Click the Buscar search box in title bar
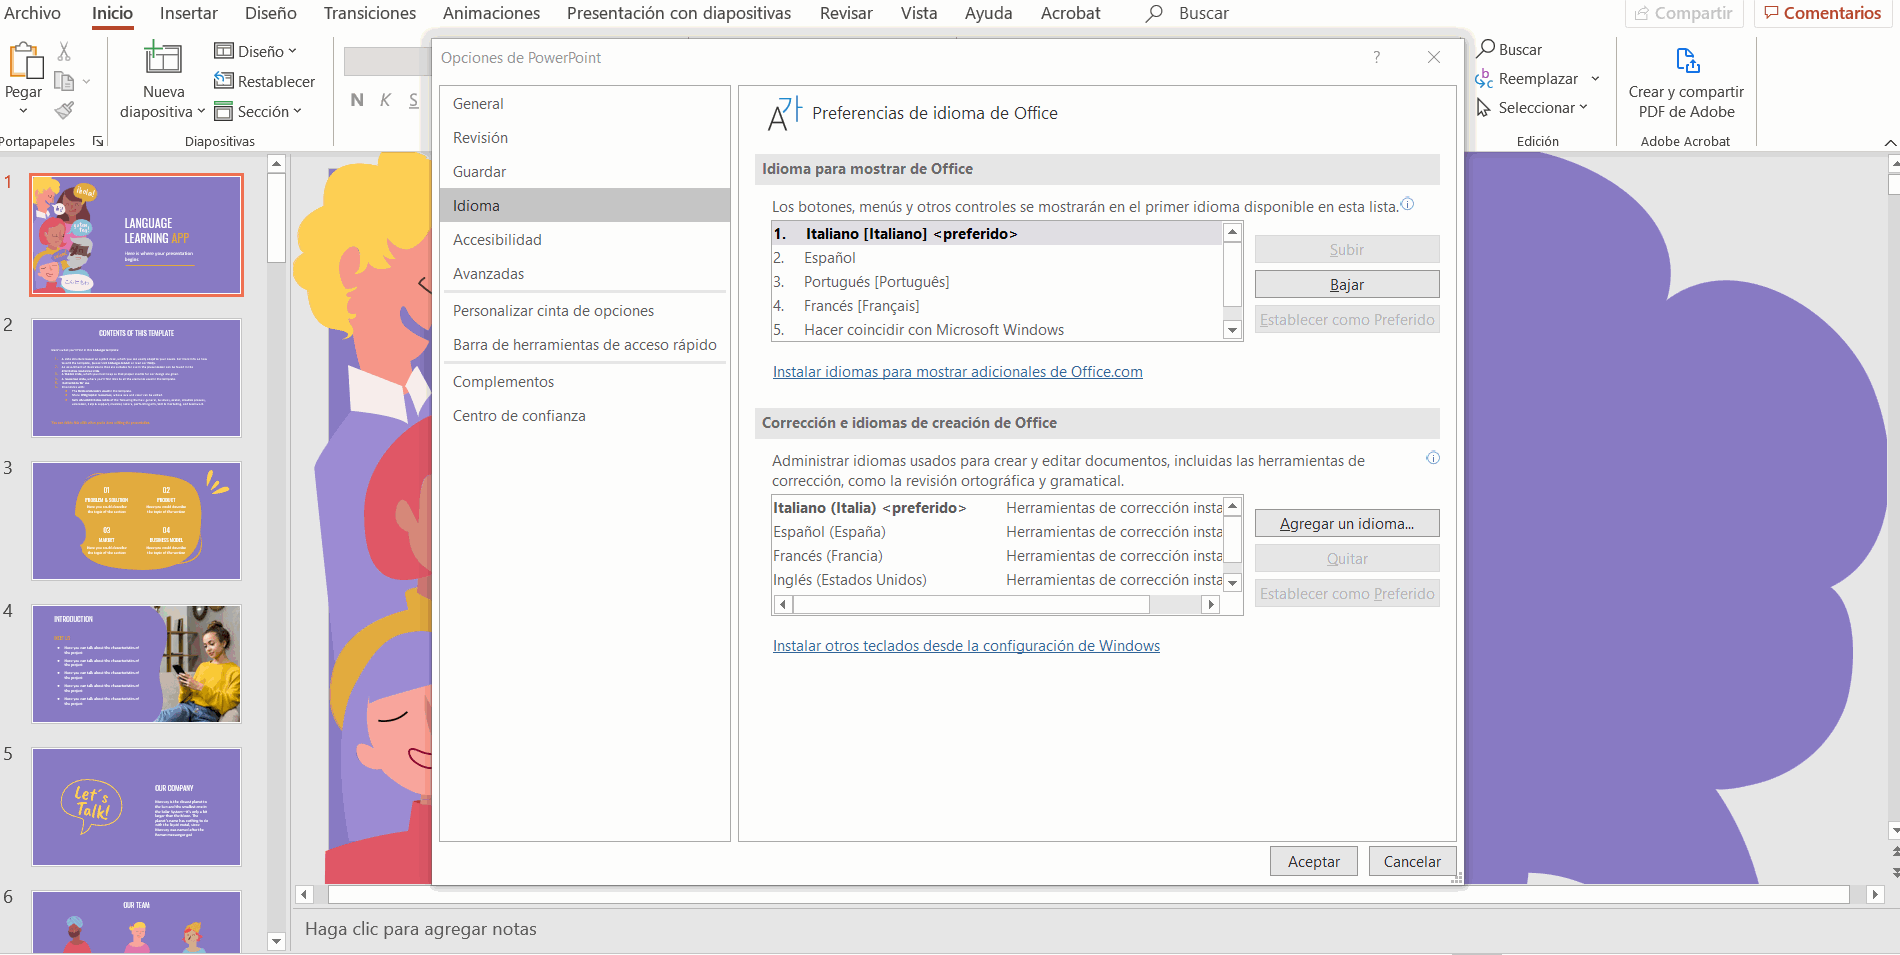The width and height of the screenshot is (1900, 955). [x=1187, y=13]
